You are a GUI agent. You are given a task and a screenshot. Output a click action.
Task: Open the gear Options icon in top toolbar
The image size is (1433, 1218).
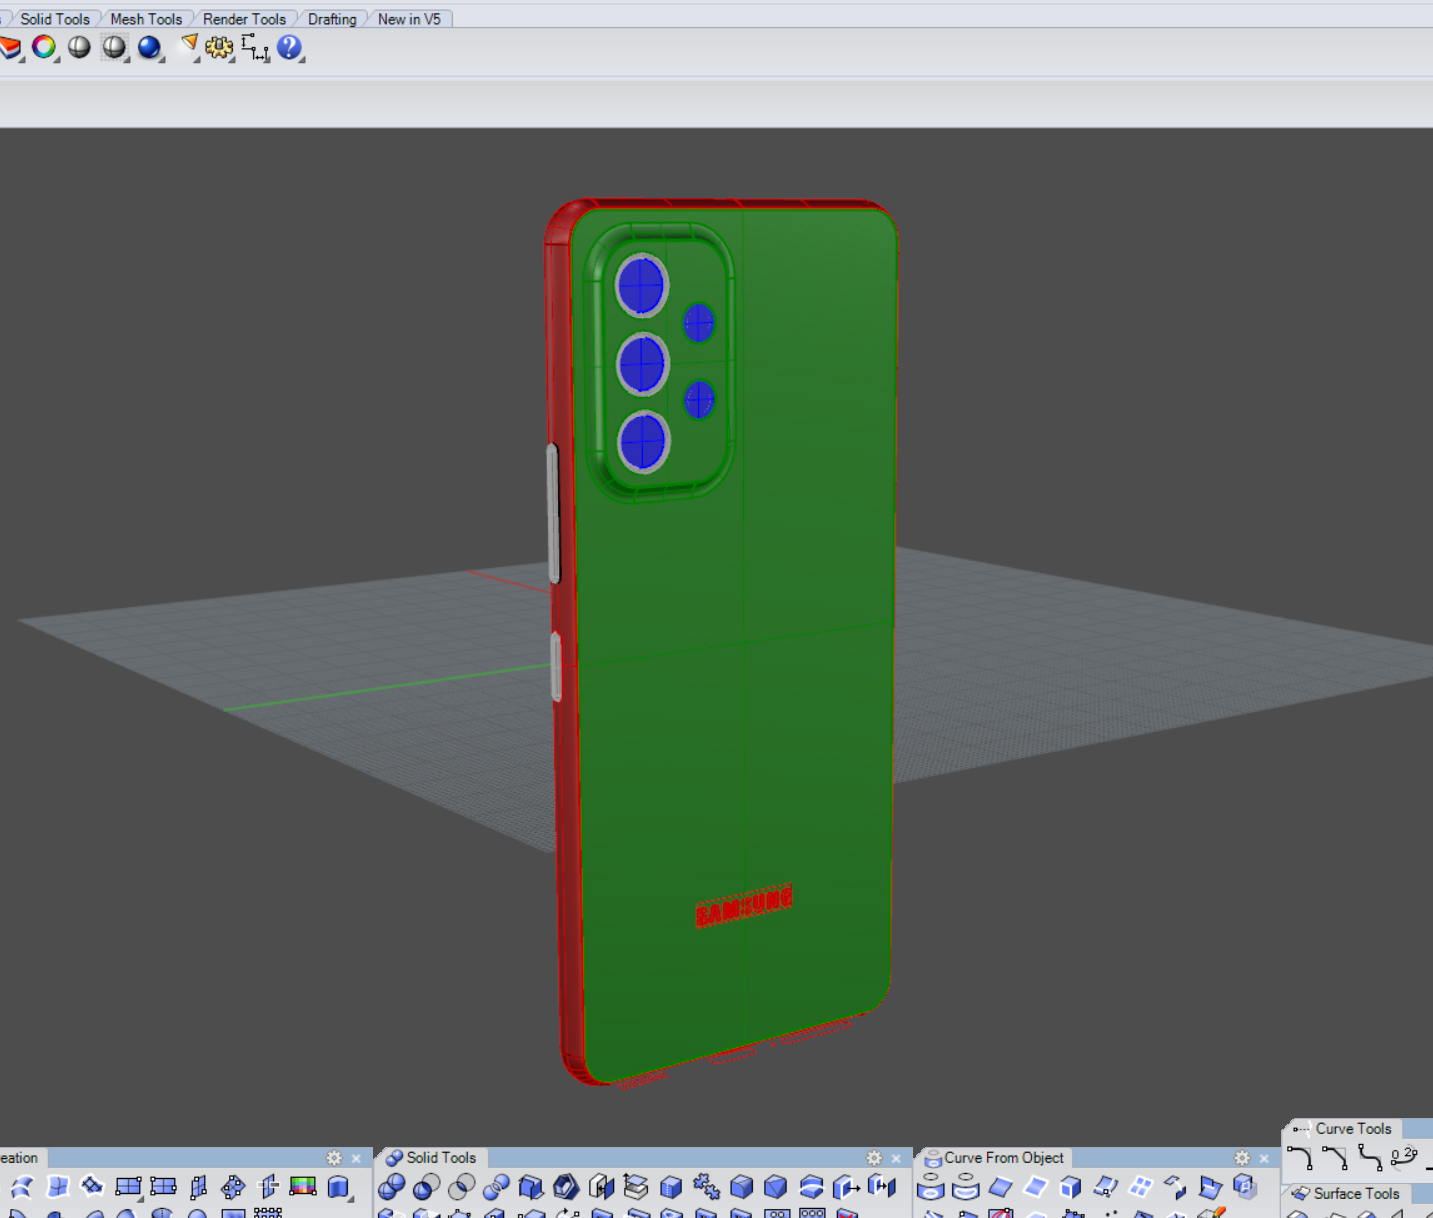pos(219,47)
